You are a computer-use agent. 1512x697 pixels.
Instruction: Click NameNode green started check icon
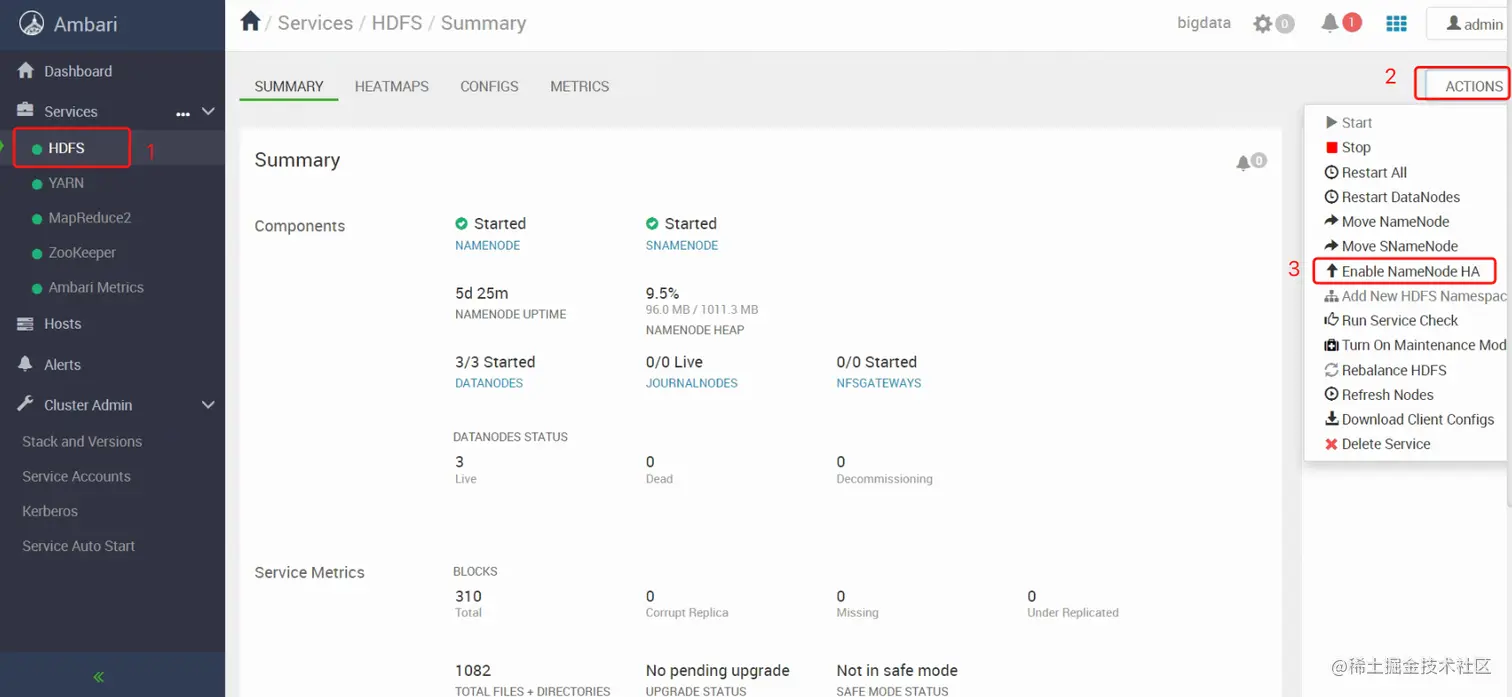coord(461,223)
